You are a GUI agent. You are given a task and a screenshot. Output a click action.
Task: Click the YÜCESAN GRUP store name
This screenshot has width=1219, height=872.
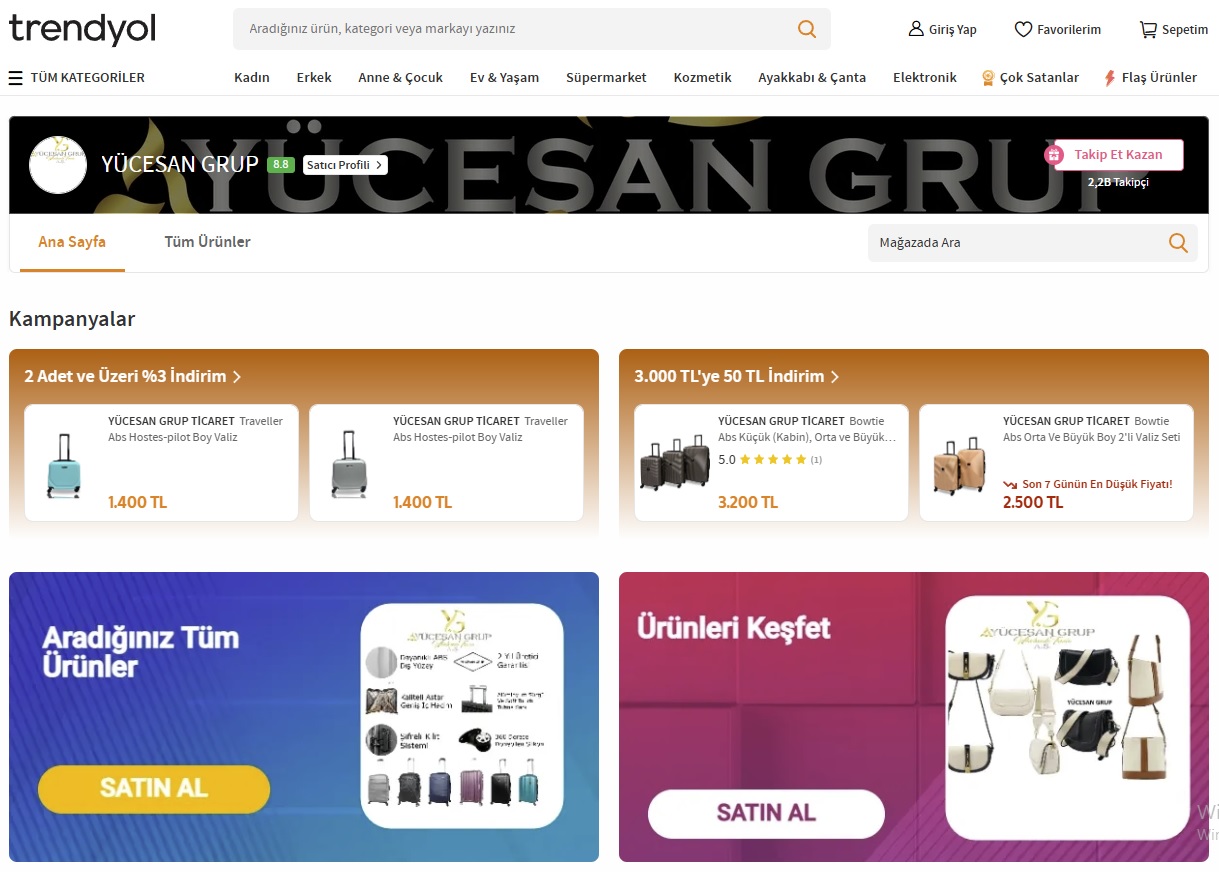(x=180, y=164)
